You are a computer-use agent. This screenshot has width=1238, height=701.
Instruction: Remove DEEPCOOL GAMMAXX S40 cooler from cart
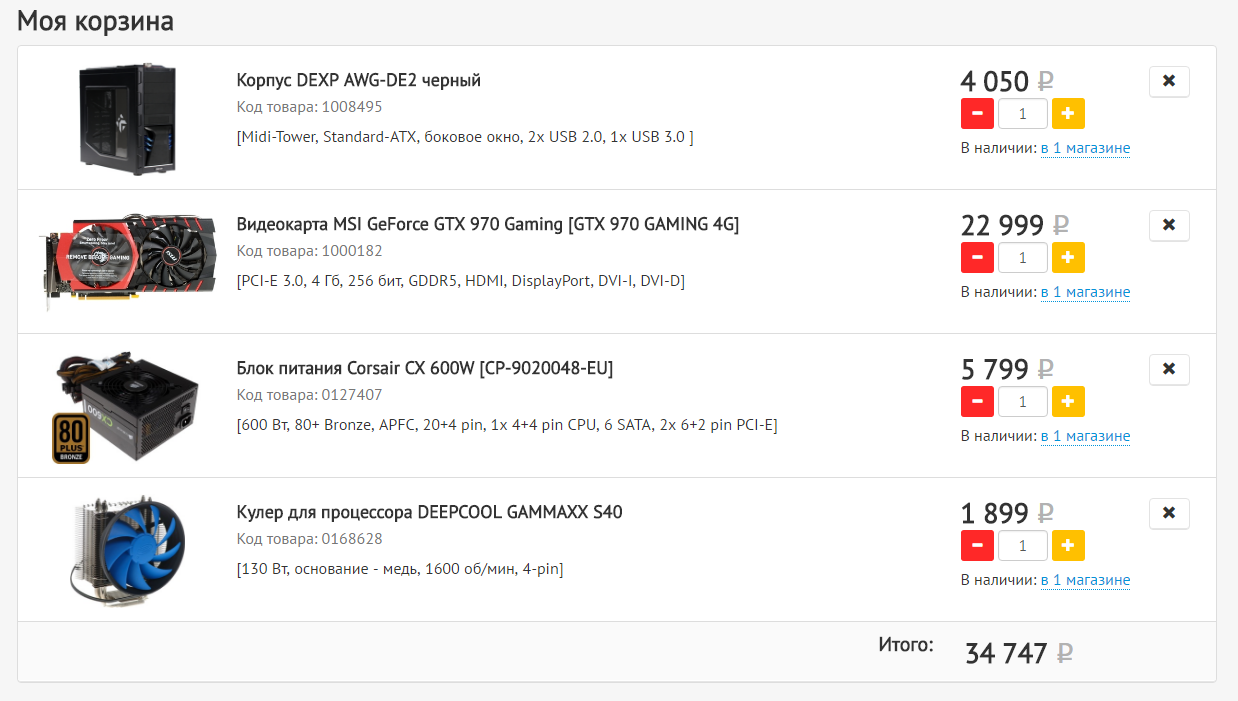pyautogui.click(x=1169, y=514)
